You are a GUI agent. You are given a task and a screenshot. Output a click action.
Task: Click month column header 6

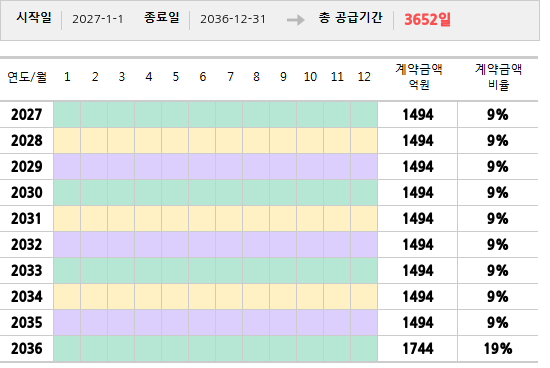point(203,77)
